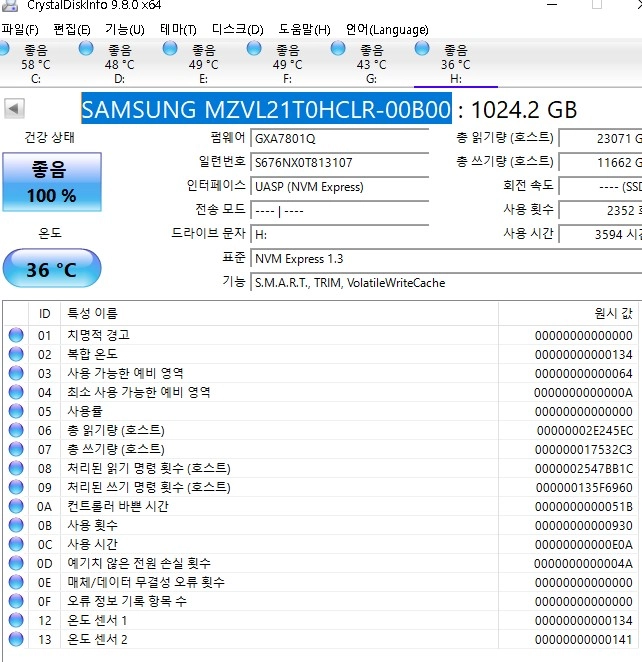Select the F: drive tab
The width and height of the screenshot is (642, 662).
(287, 64)
